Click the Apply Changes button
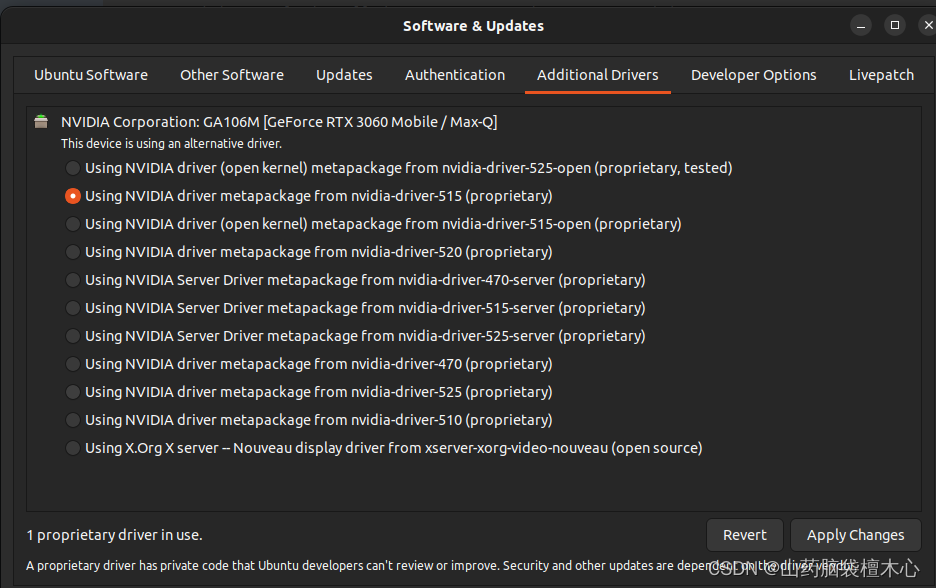 tap(855, 535)
